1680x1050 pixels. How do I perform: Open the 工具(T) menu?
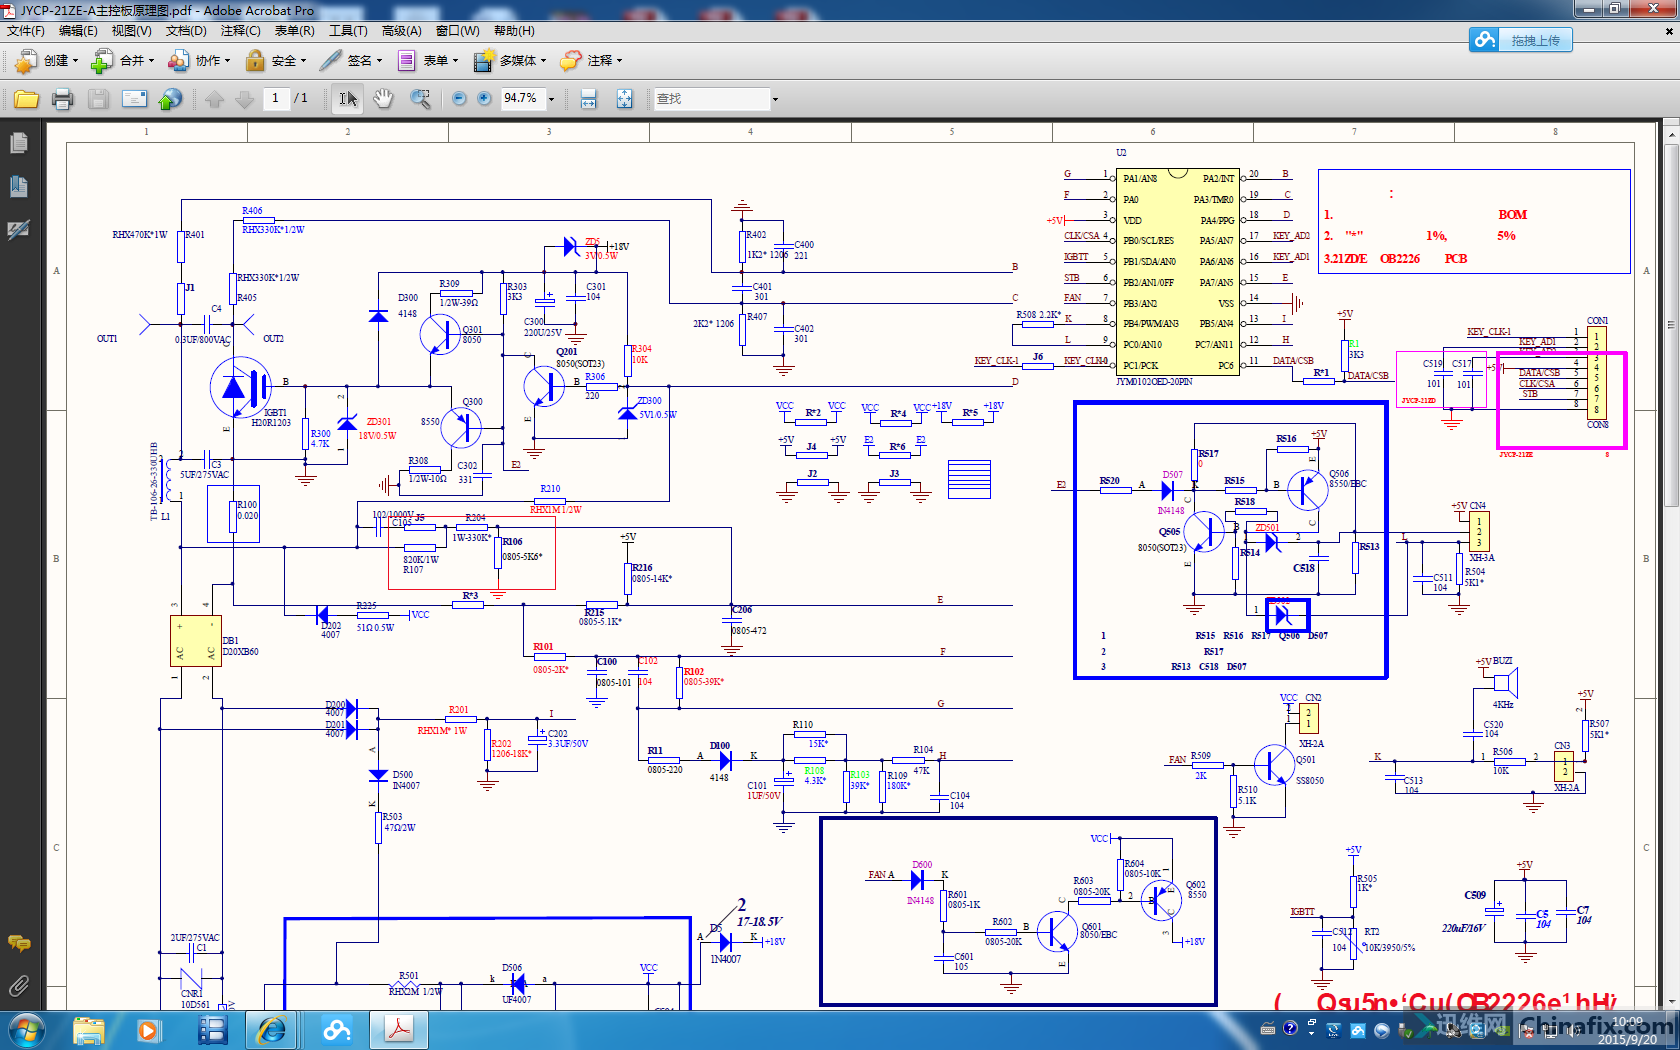pos(348,31)
